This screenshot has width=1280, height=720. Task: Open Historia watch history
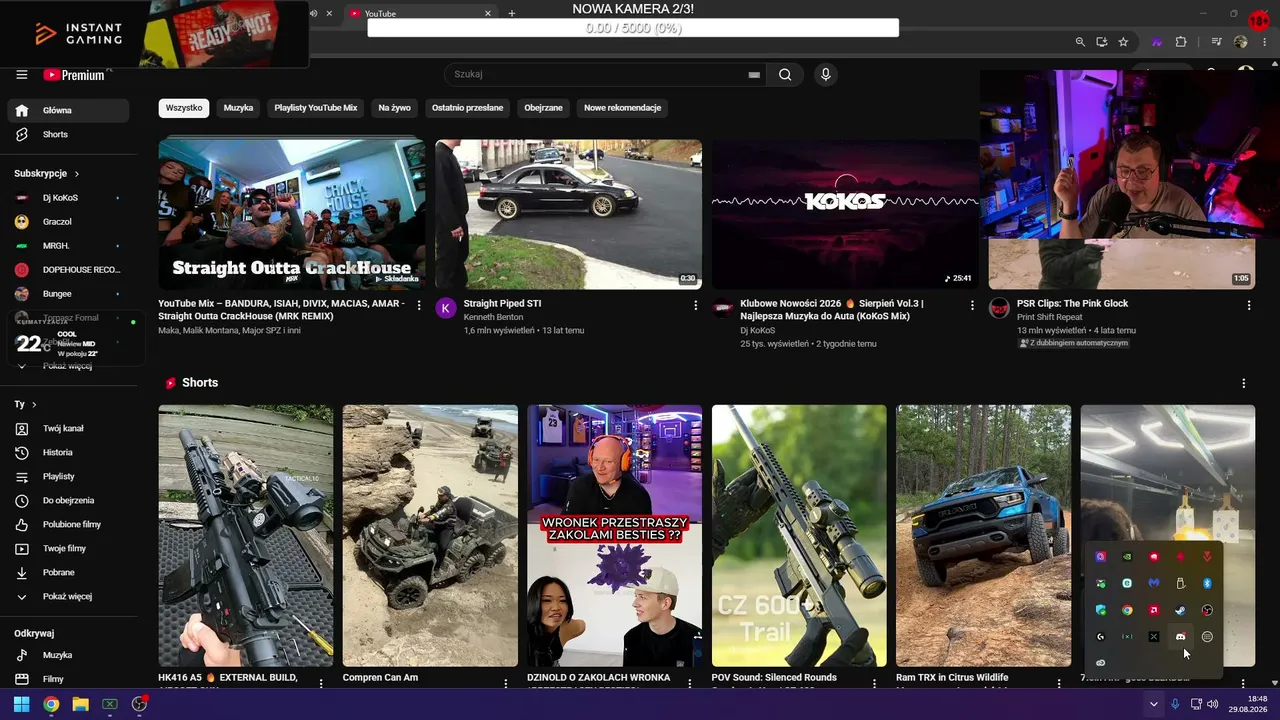(68, 452)
